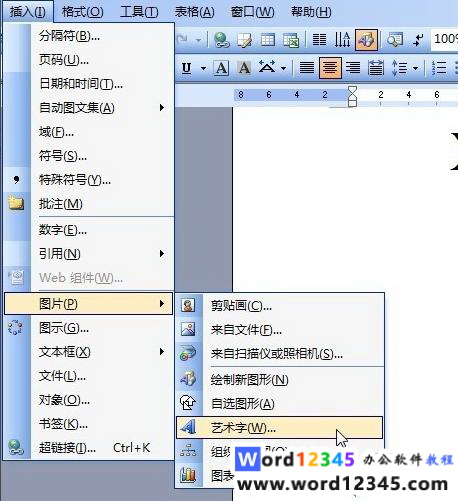This screenshot has width=458, height=501.
Task: Open the 表格(A) menu
Action: click(x=195, y=12)
